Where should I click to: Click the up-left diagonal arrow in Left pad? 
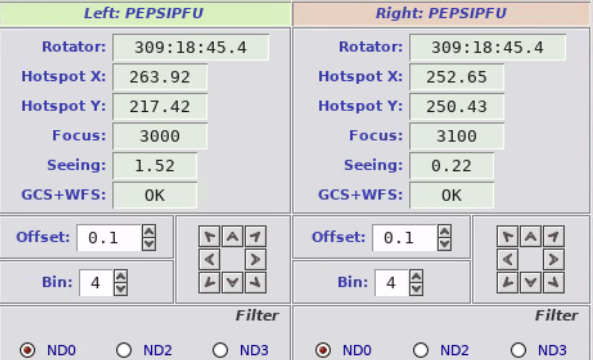[x=210, y=237]
